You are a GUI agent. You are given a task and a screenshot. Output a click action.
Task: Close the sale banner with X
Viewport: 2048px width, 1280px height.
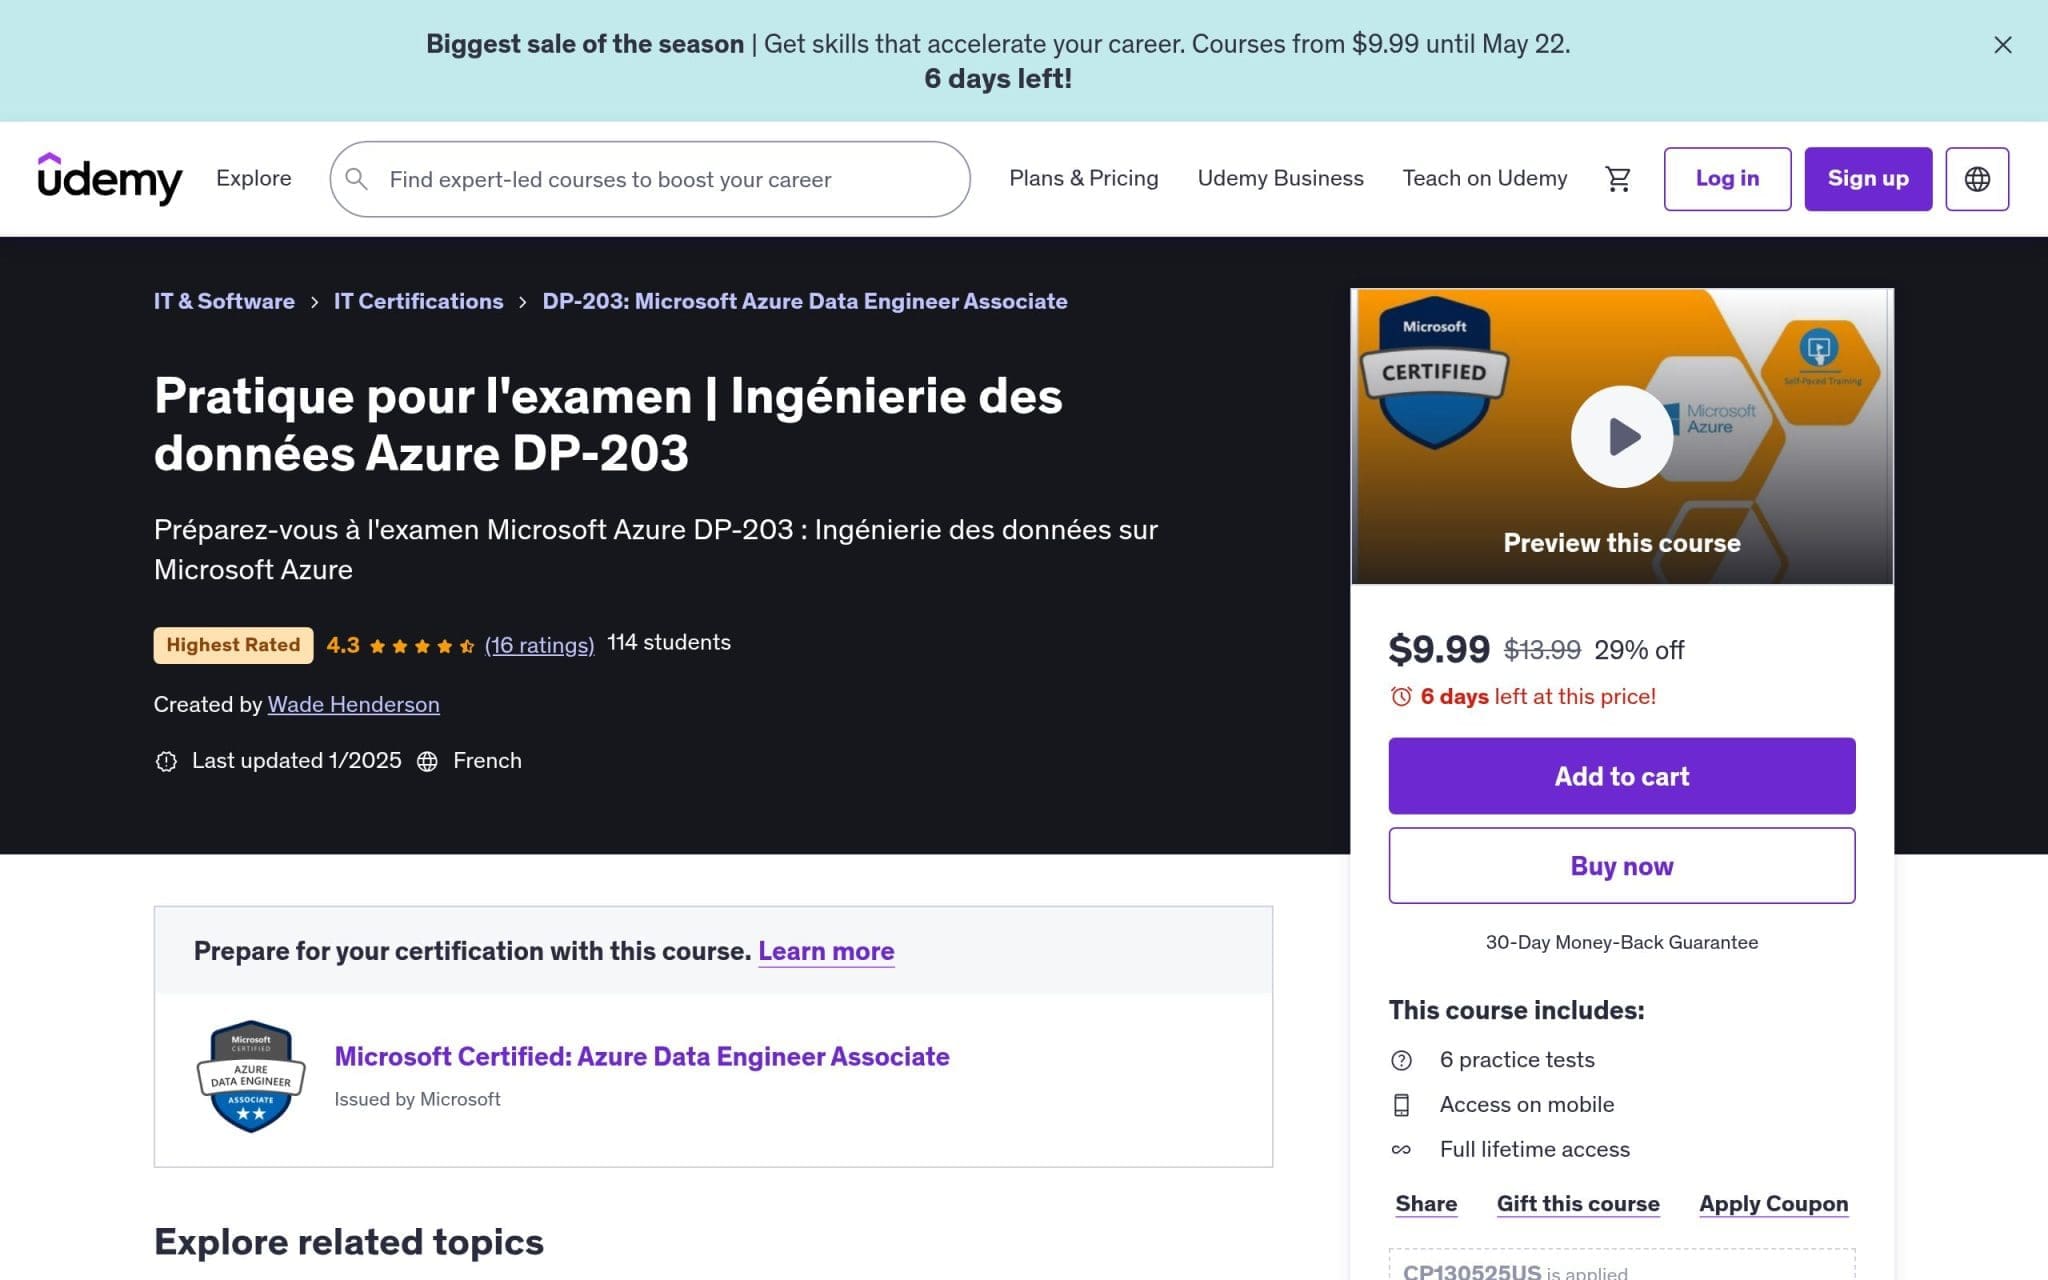tap(2002, 45)
